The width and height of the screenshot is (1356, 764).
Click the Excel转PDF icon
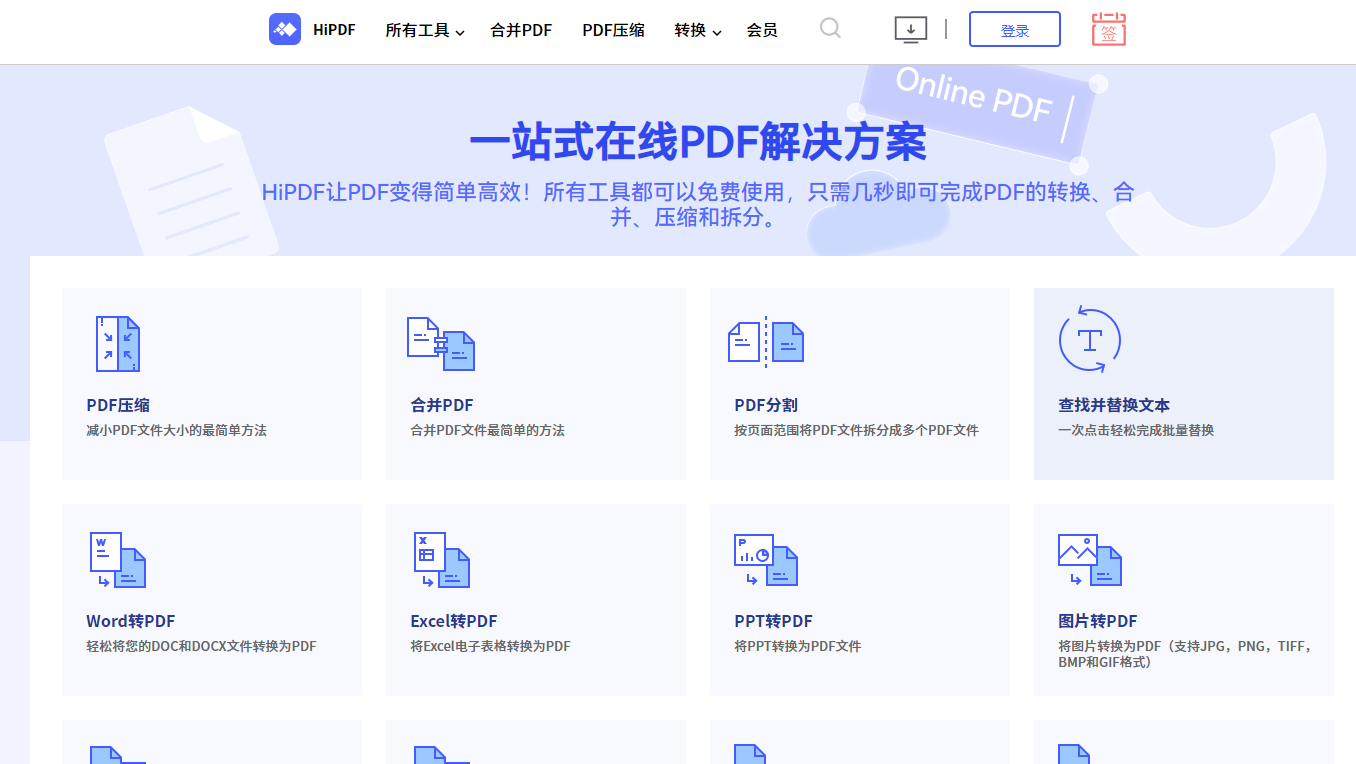tap(442, 560)
